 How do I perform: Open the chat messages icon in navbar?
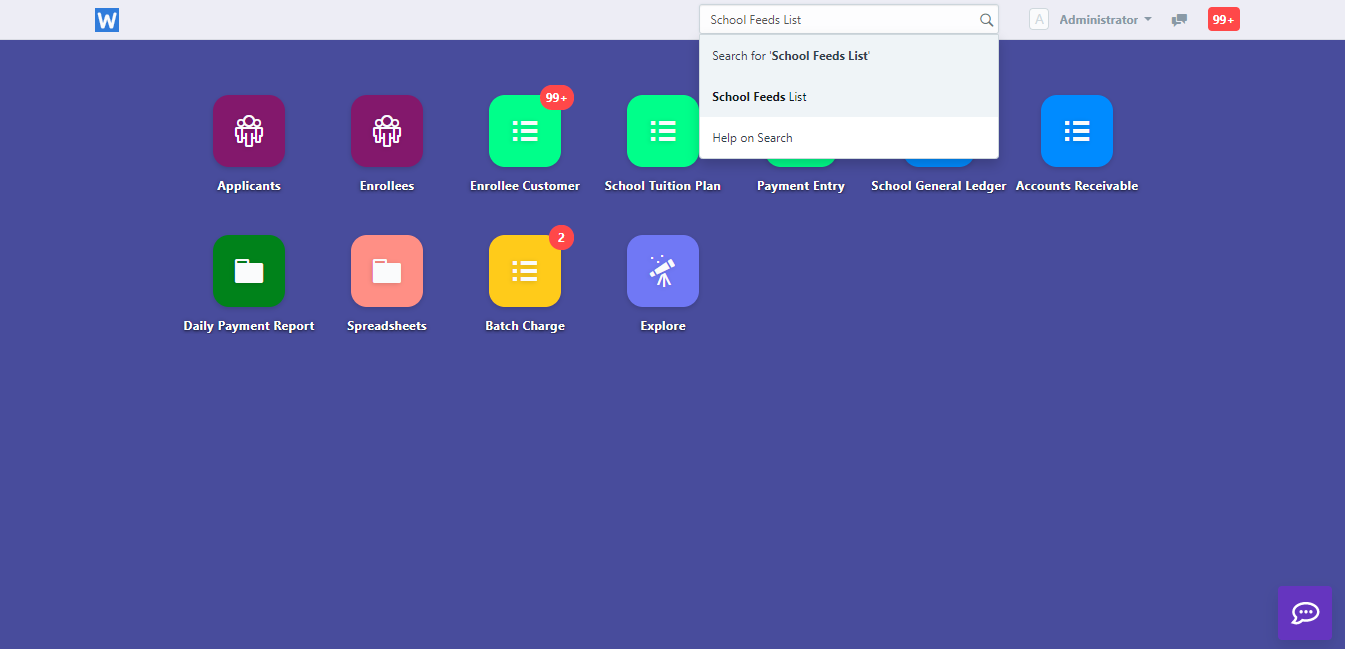pyautogui.click(x=1180, y=20)
